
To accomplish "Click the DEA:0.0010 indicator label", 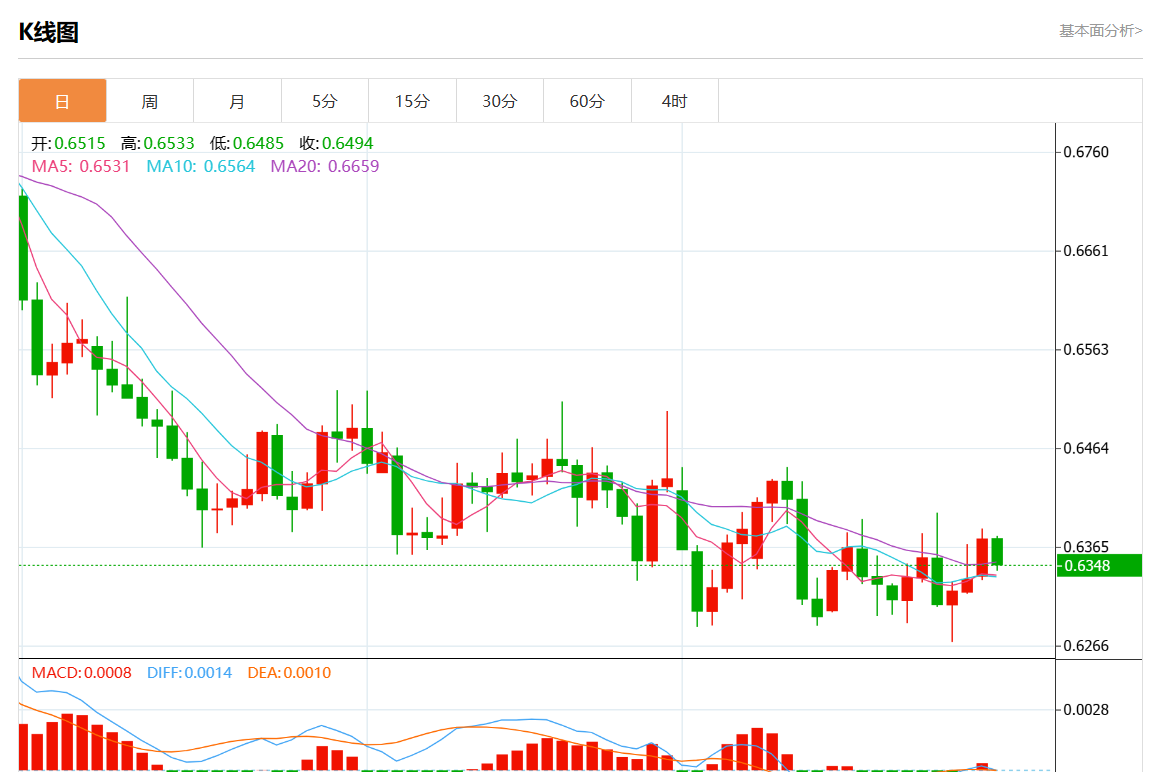I will pyautogui.click(x=289, y=672).
